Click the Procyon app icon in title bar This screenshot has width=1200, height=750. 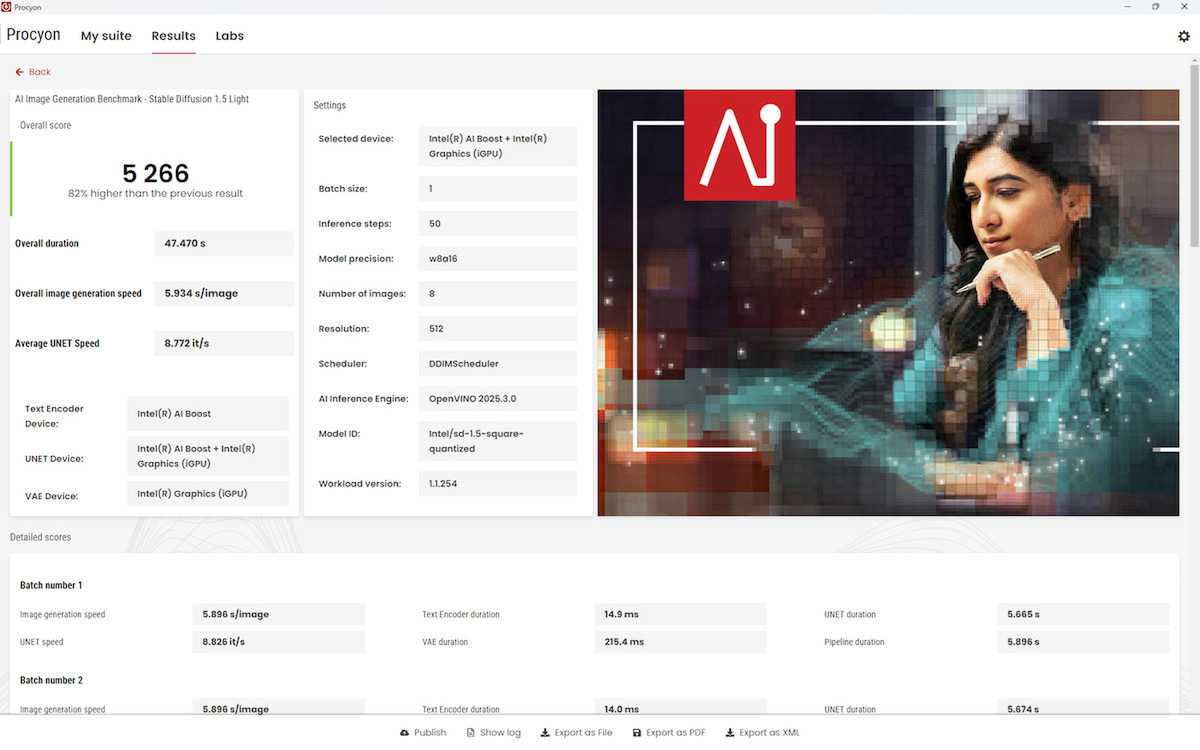[x=7, y=6]
